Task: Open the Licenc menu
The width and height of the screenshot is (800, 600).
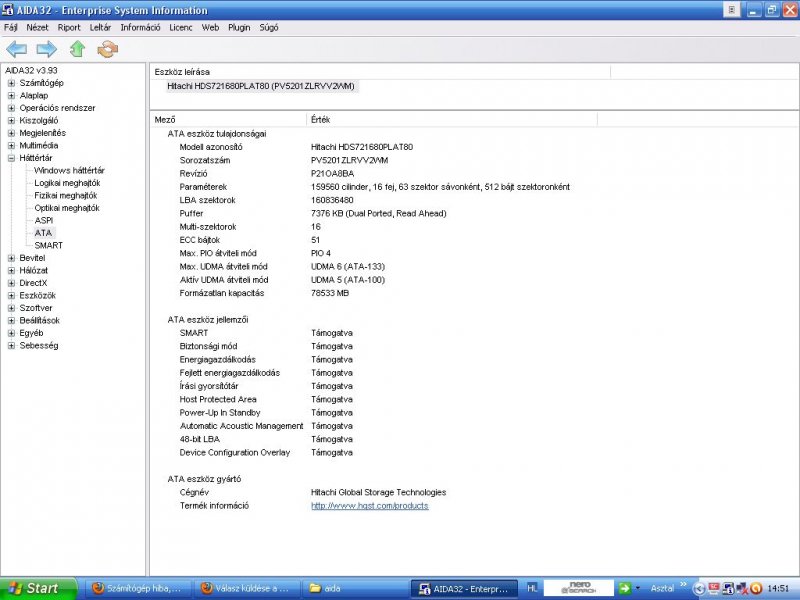Action: (181, 28)
